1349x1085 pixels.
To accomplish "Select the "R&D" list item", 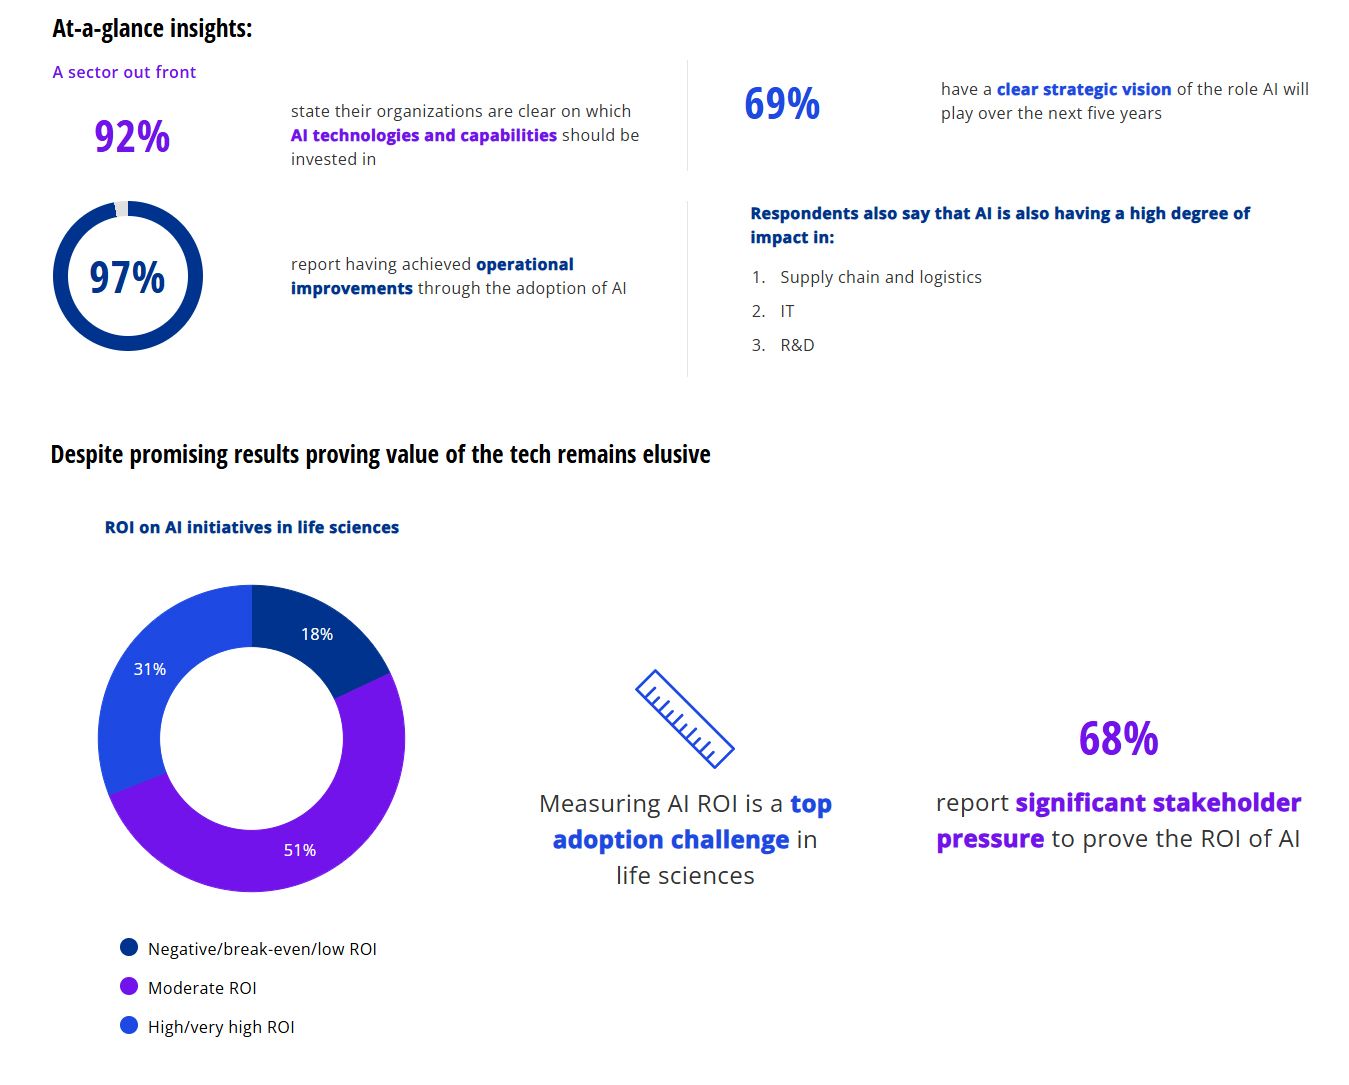I will coord(797,345).
